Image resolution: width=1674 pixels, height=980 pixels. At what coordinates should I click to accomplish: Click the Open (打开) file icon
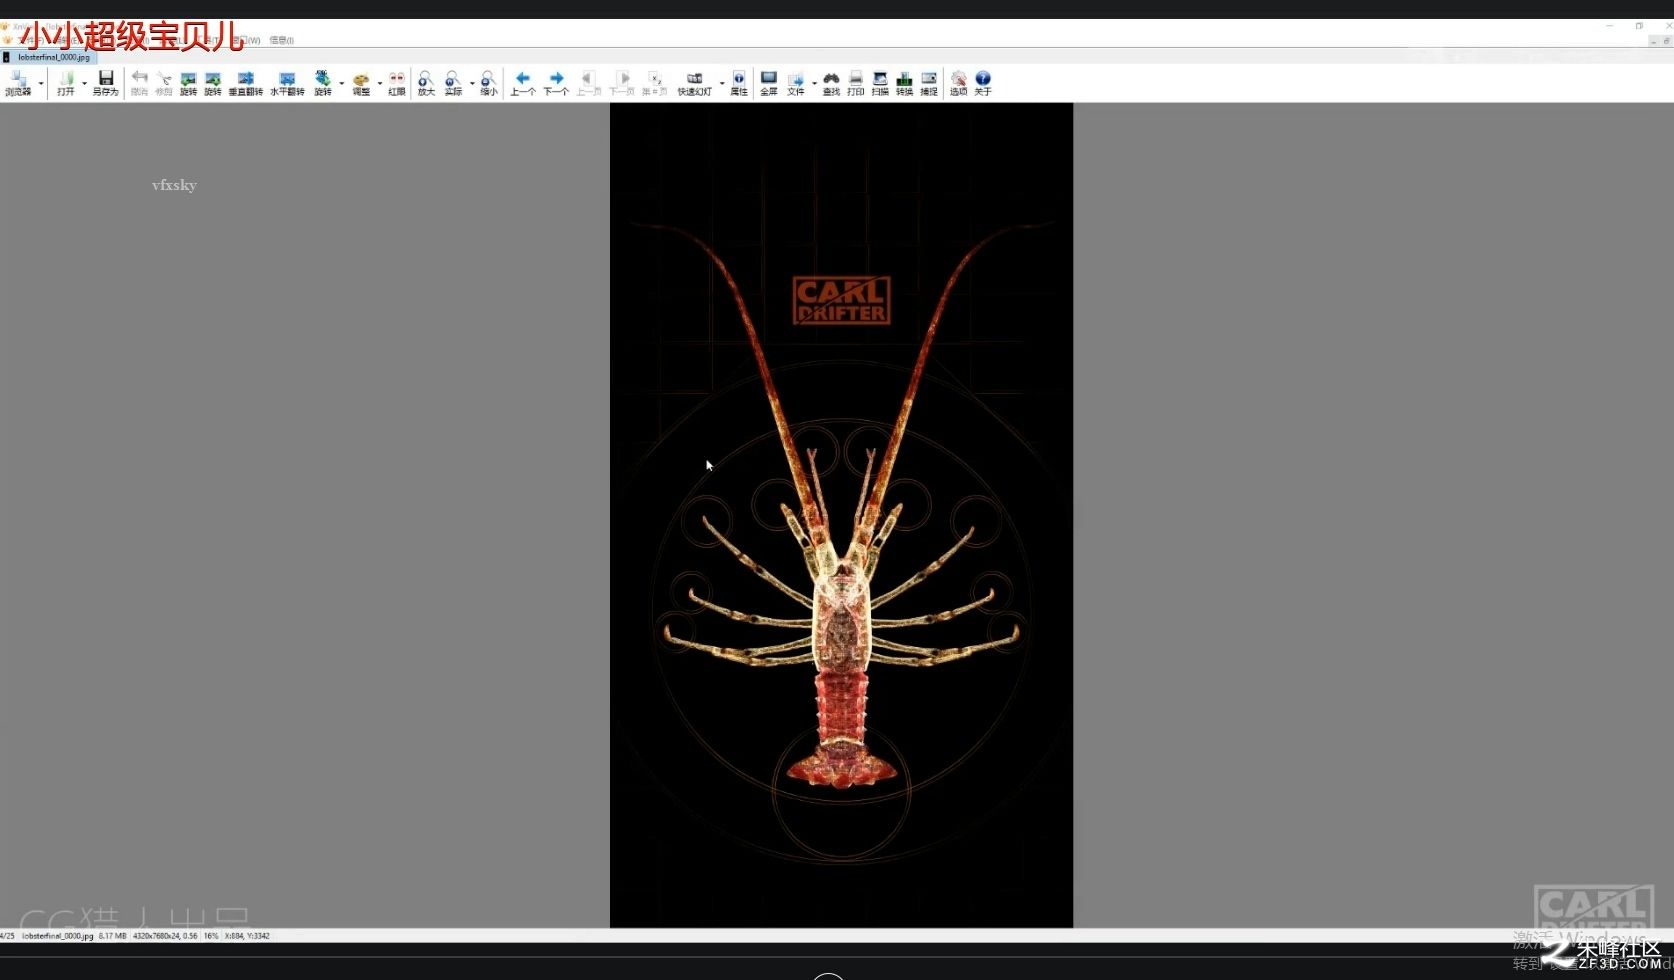coord(66,83)
